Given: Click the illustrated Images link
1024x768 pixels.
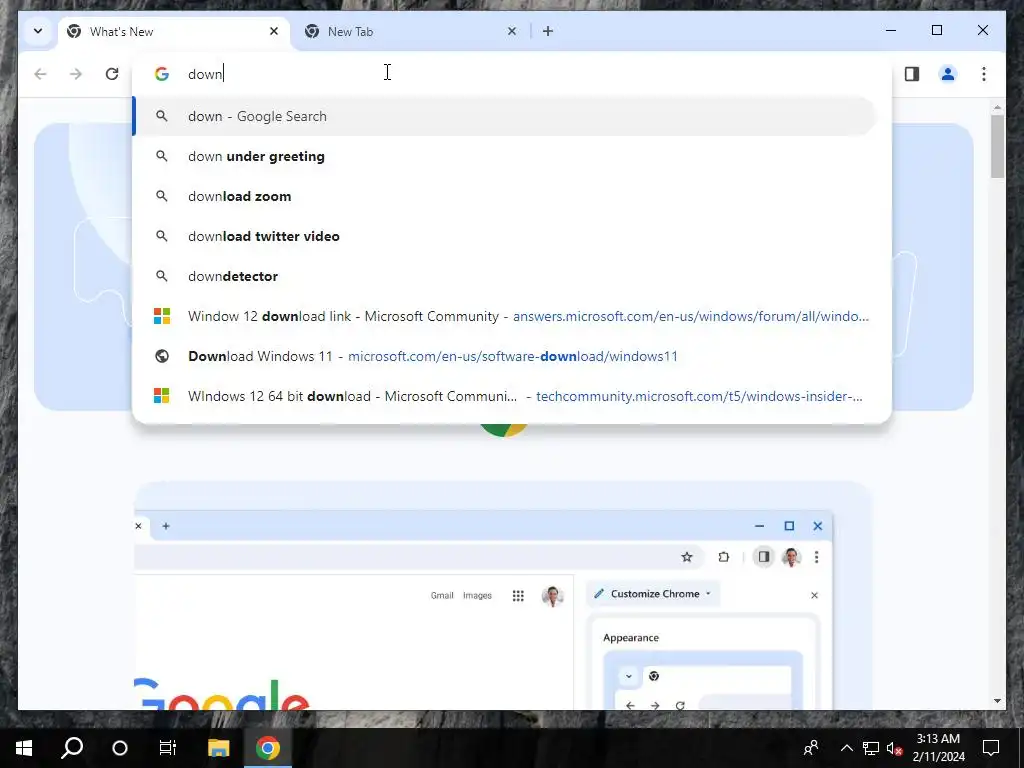Looking at the screenshot, I should [x=477, y=596].
